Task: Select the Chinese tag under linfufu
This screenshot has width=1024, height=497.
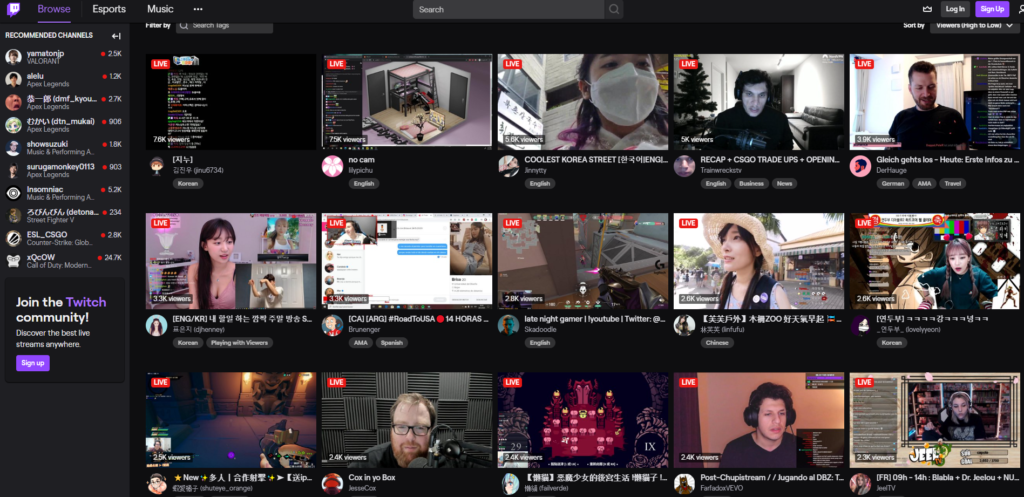Action: (x=716, y=342)
